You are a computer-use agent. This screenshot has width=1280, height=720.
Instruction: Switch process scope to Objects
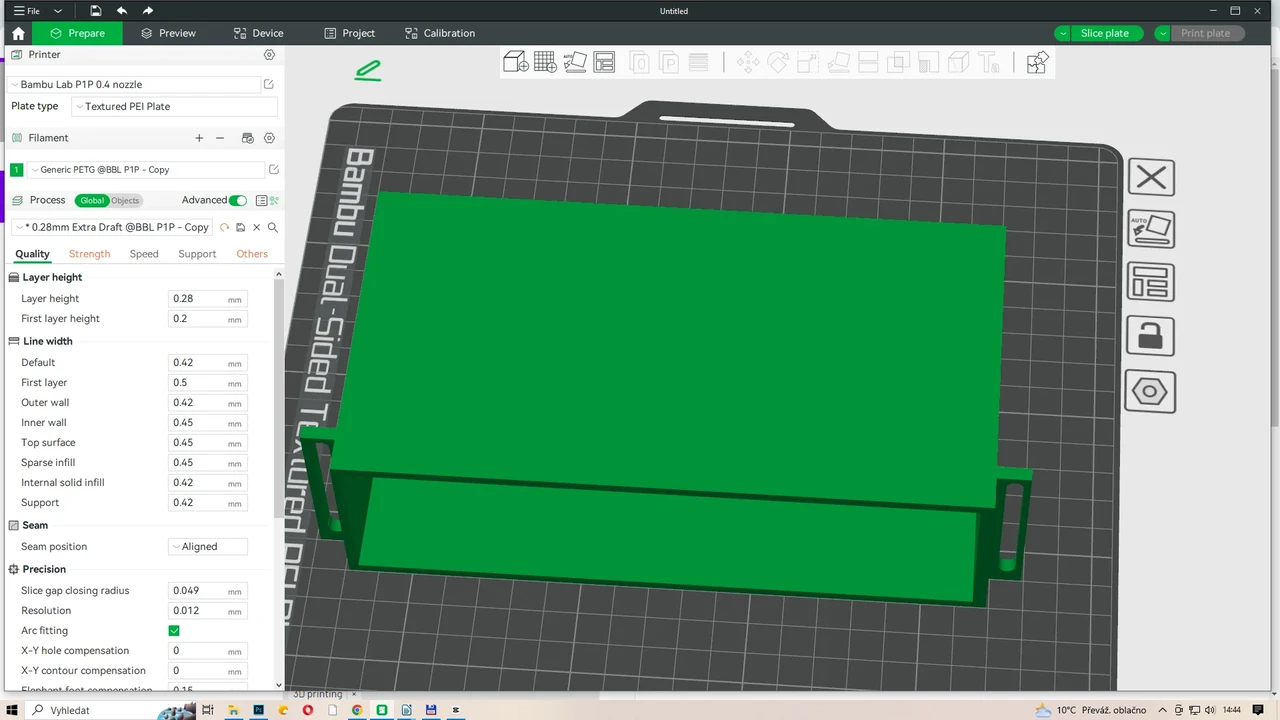pos(125,200)
